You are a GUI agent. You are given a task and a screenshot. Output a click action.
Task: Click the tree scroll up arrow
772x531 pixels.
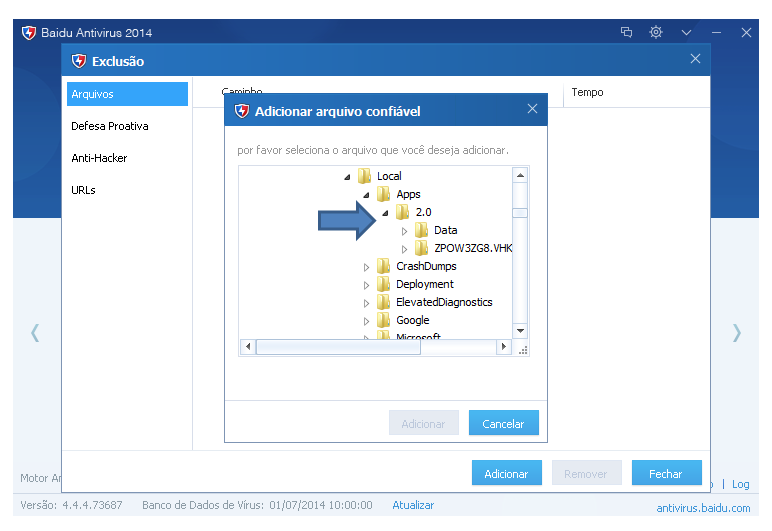pyautogui.click(x=520, y=175)
